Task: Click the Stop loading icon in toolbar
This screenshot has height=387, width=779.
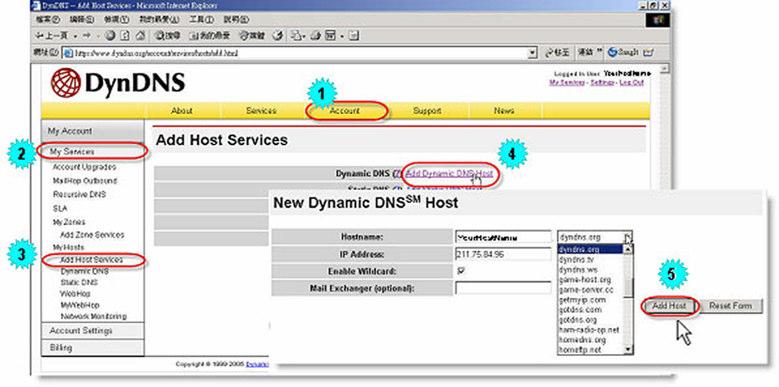Action: (110, 36)
